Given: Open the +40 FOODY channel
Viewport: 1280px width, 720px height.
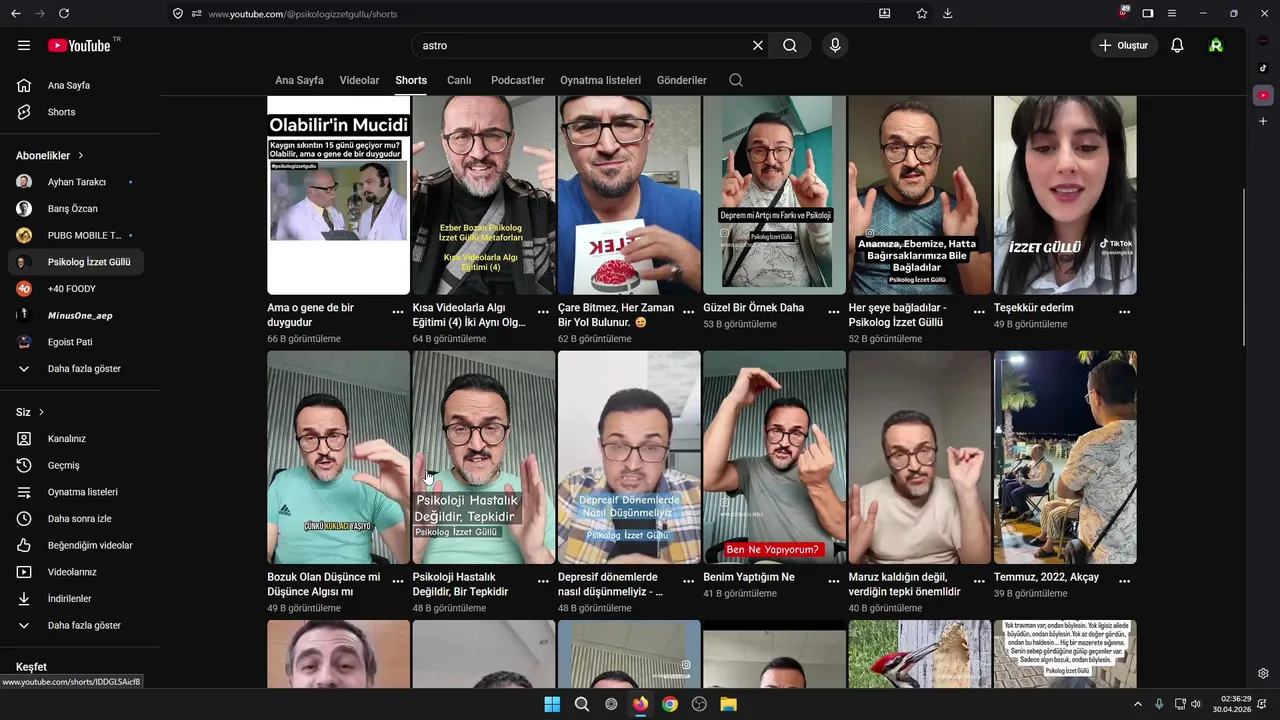Looking at the screenshot, I should click(76, 289).
